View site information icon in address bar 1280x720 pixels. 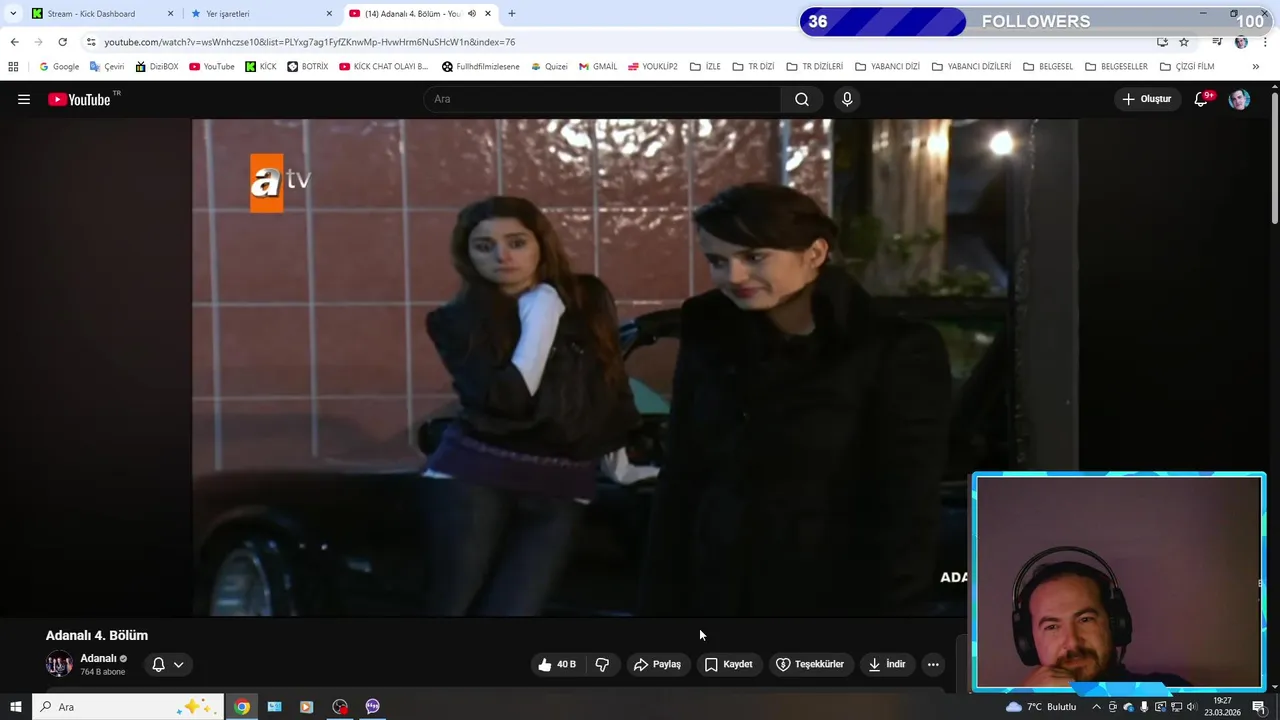[91, 42]
